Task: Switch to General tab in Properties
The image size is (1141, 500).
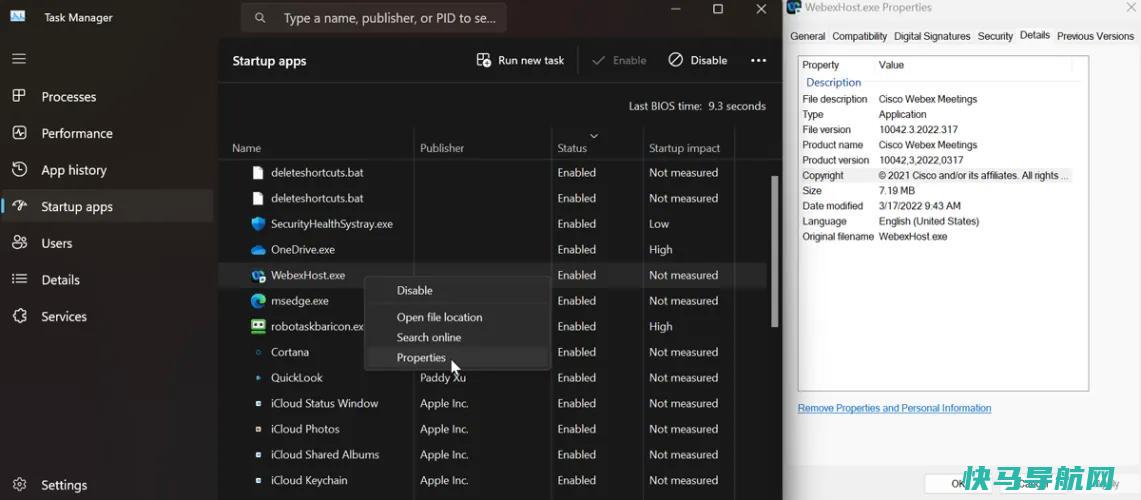Action: coord(808,36)
